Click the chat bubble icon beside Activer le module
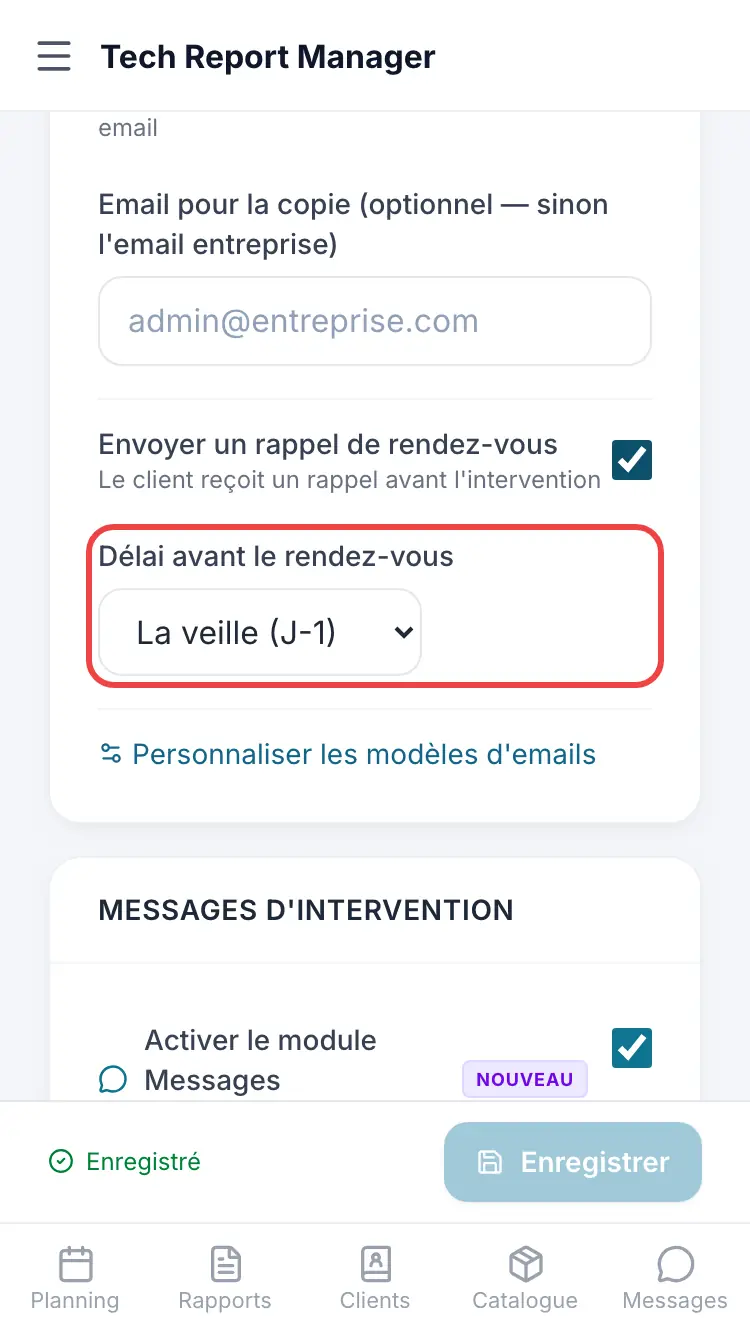The width and height of the screenshot is (750, 1334). pyautogui.click(x=113, y=1080)
